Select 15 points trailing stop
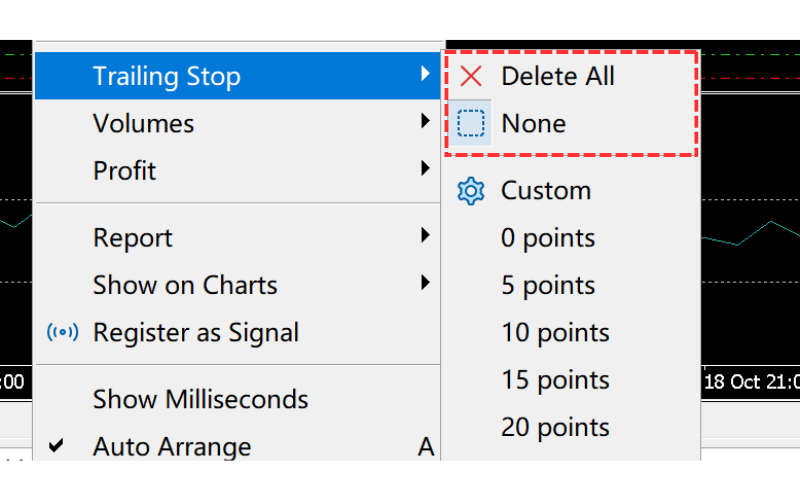 555,380
